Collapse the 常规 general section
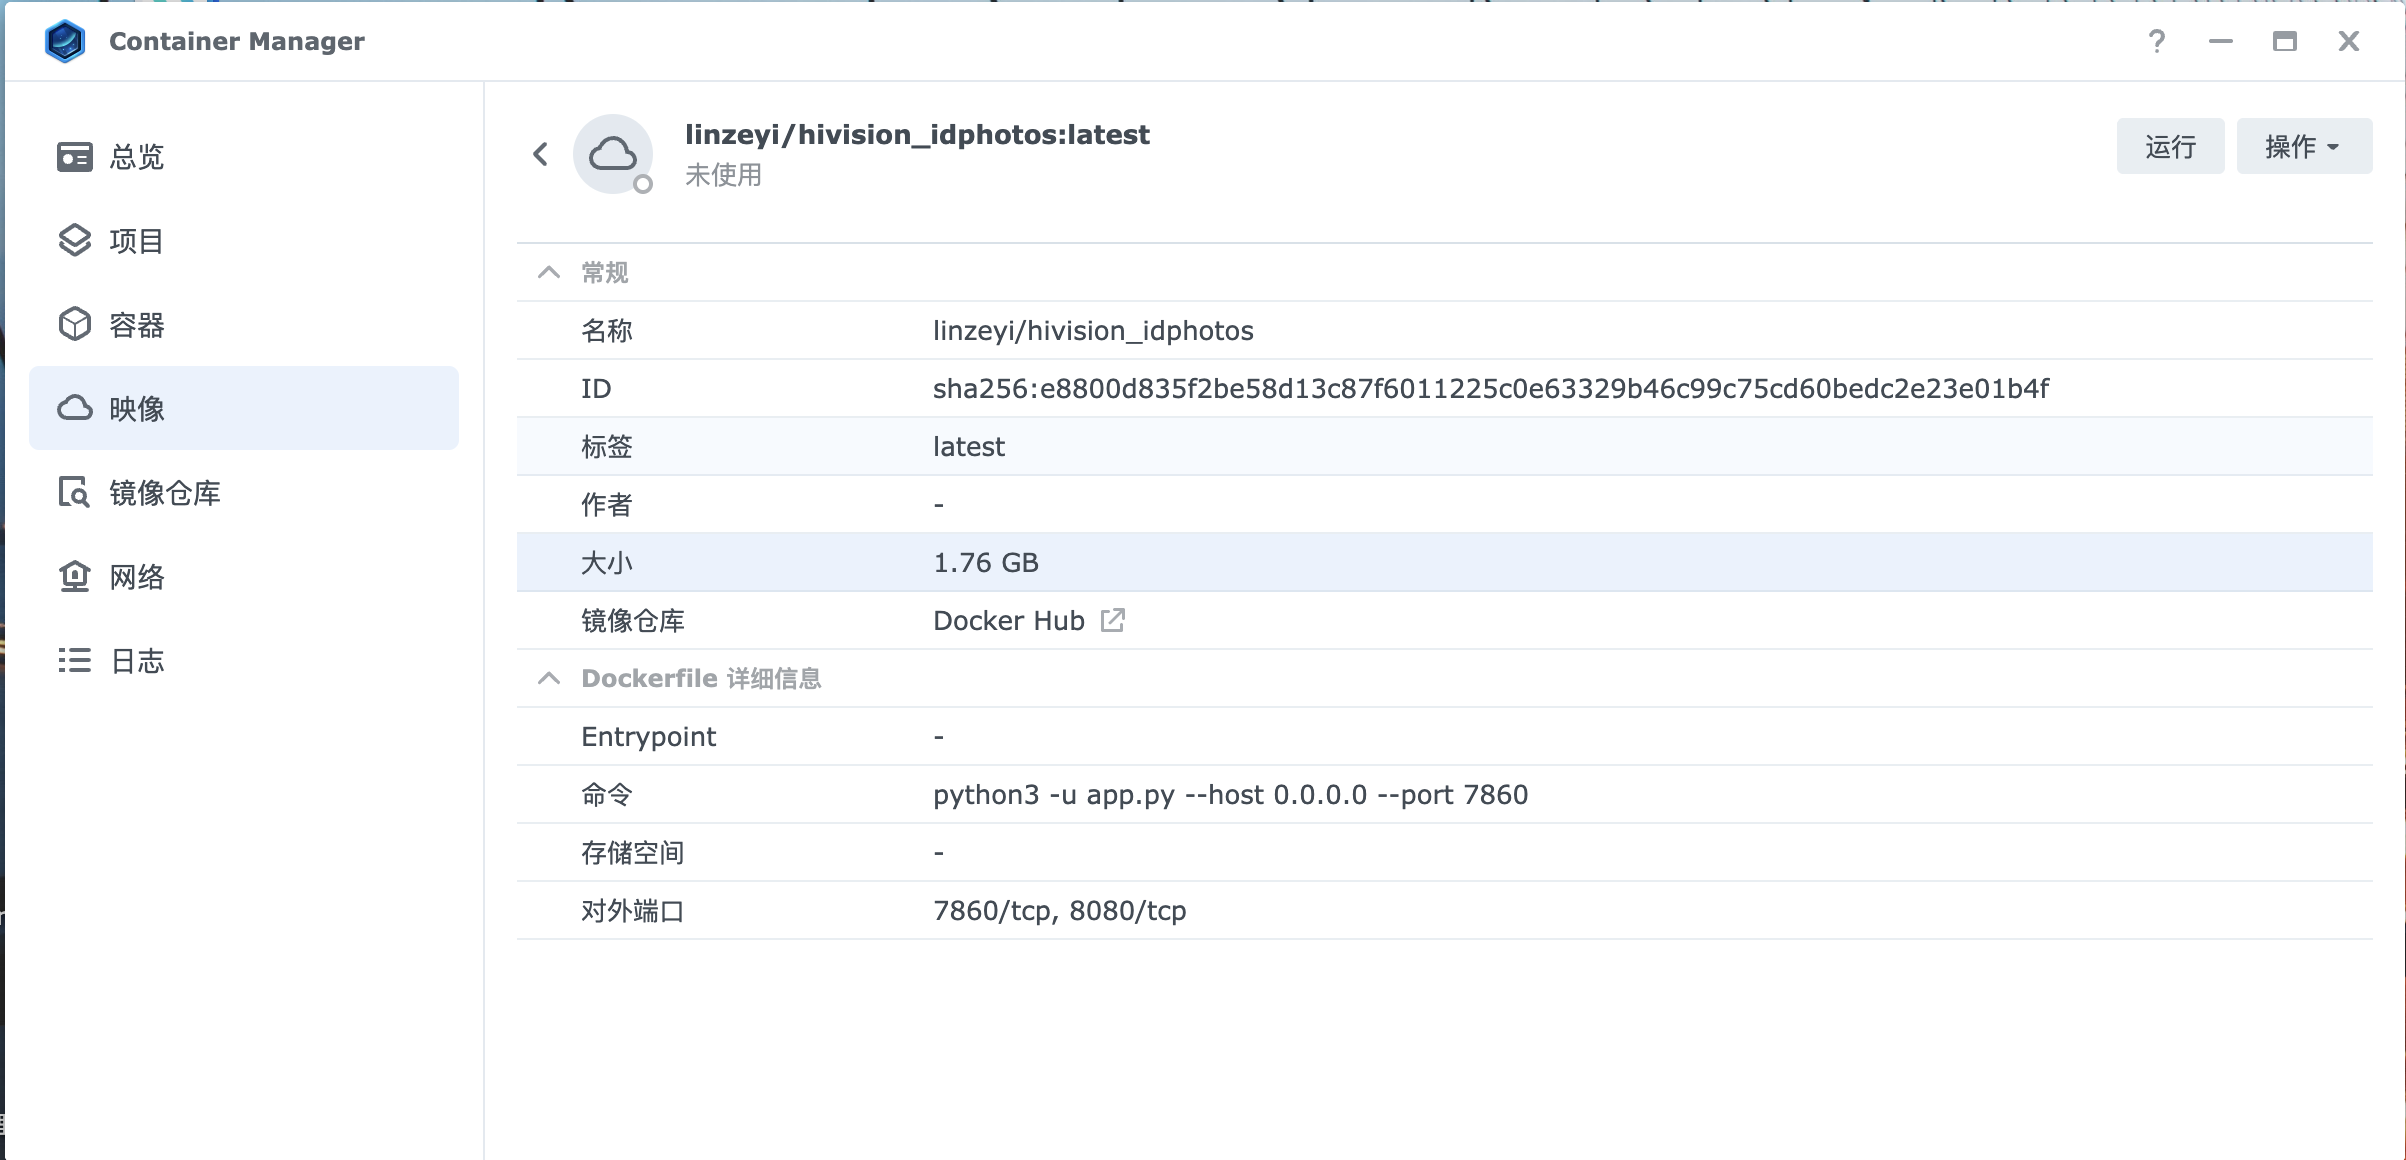Viewport: 2406px width, 1160px height. (x=549, y=272)
